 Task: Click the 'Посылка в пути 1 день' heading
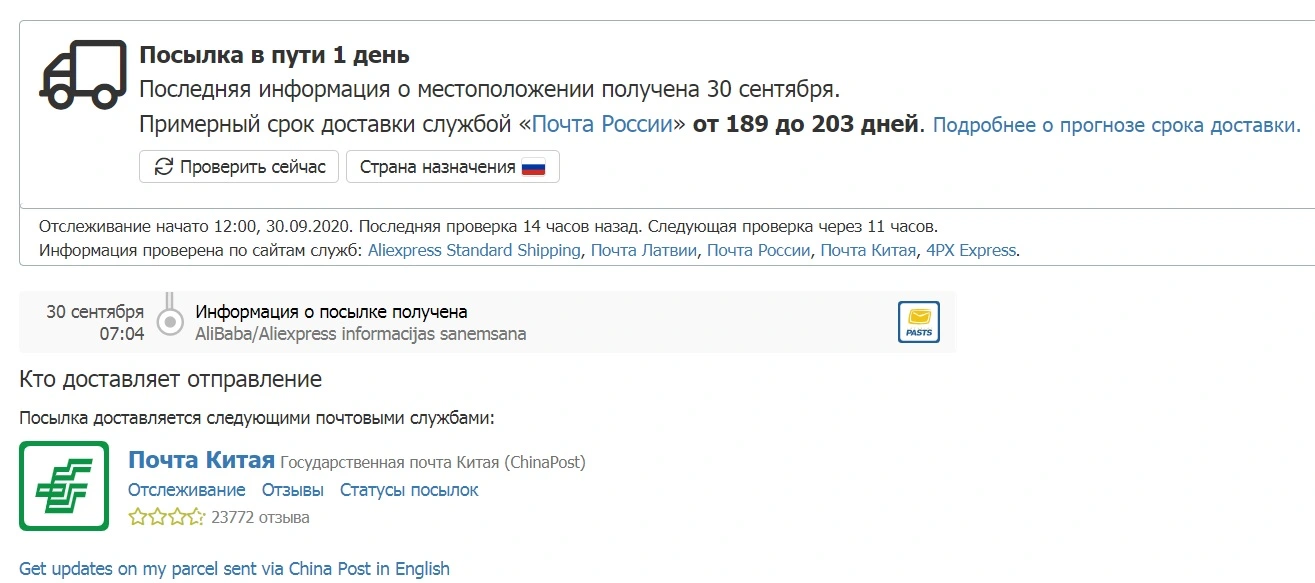pos(275,55)
